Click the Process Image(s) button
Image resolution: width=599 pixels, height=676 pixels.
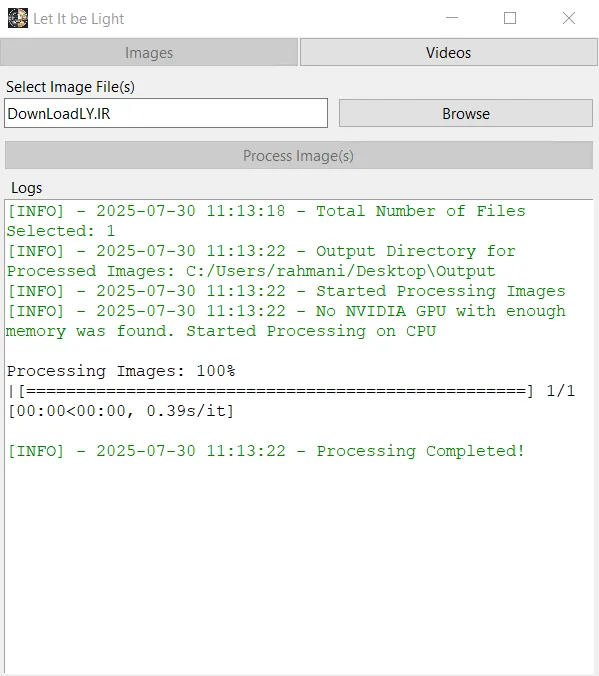pos(298,156)
